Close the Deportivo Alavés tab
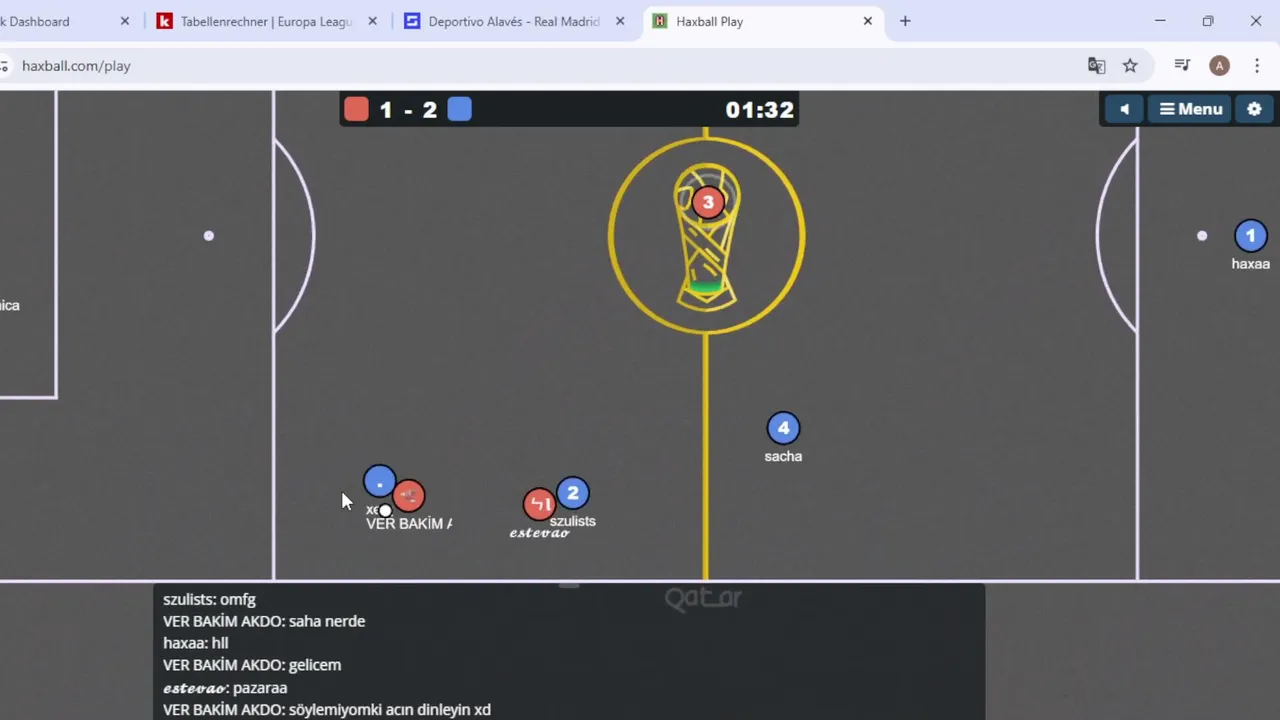The height and width of the screenshot is (720, 1280). point(620,21)
